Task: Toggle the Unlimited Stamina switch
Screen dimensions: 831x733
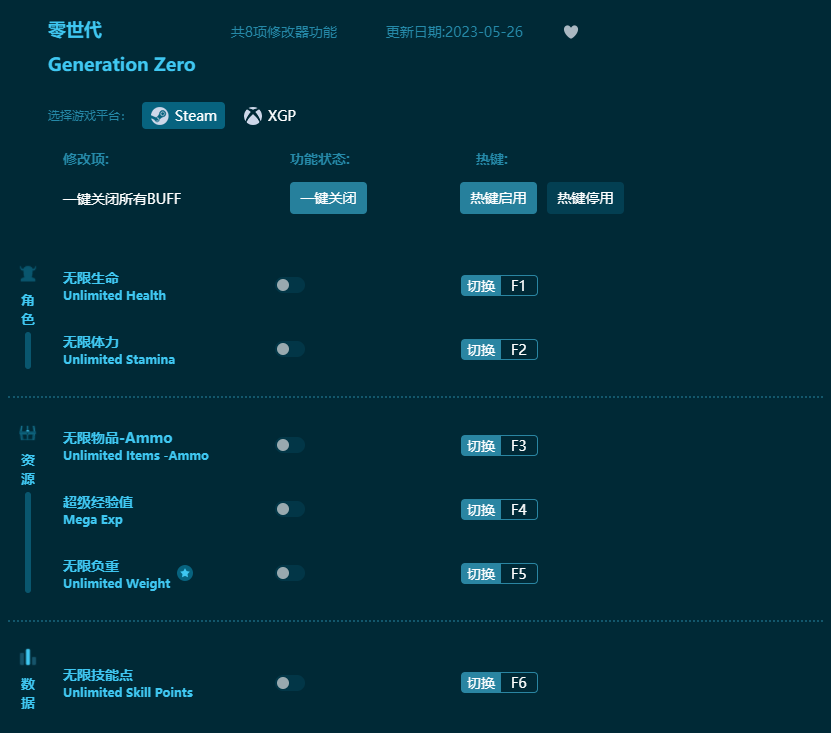Action: pos(290,349)
